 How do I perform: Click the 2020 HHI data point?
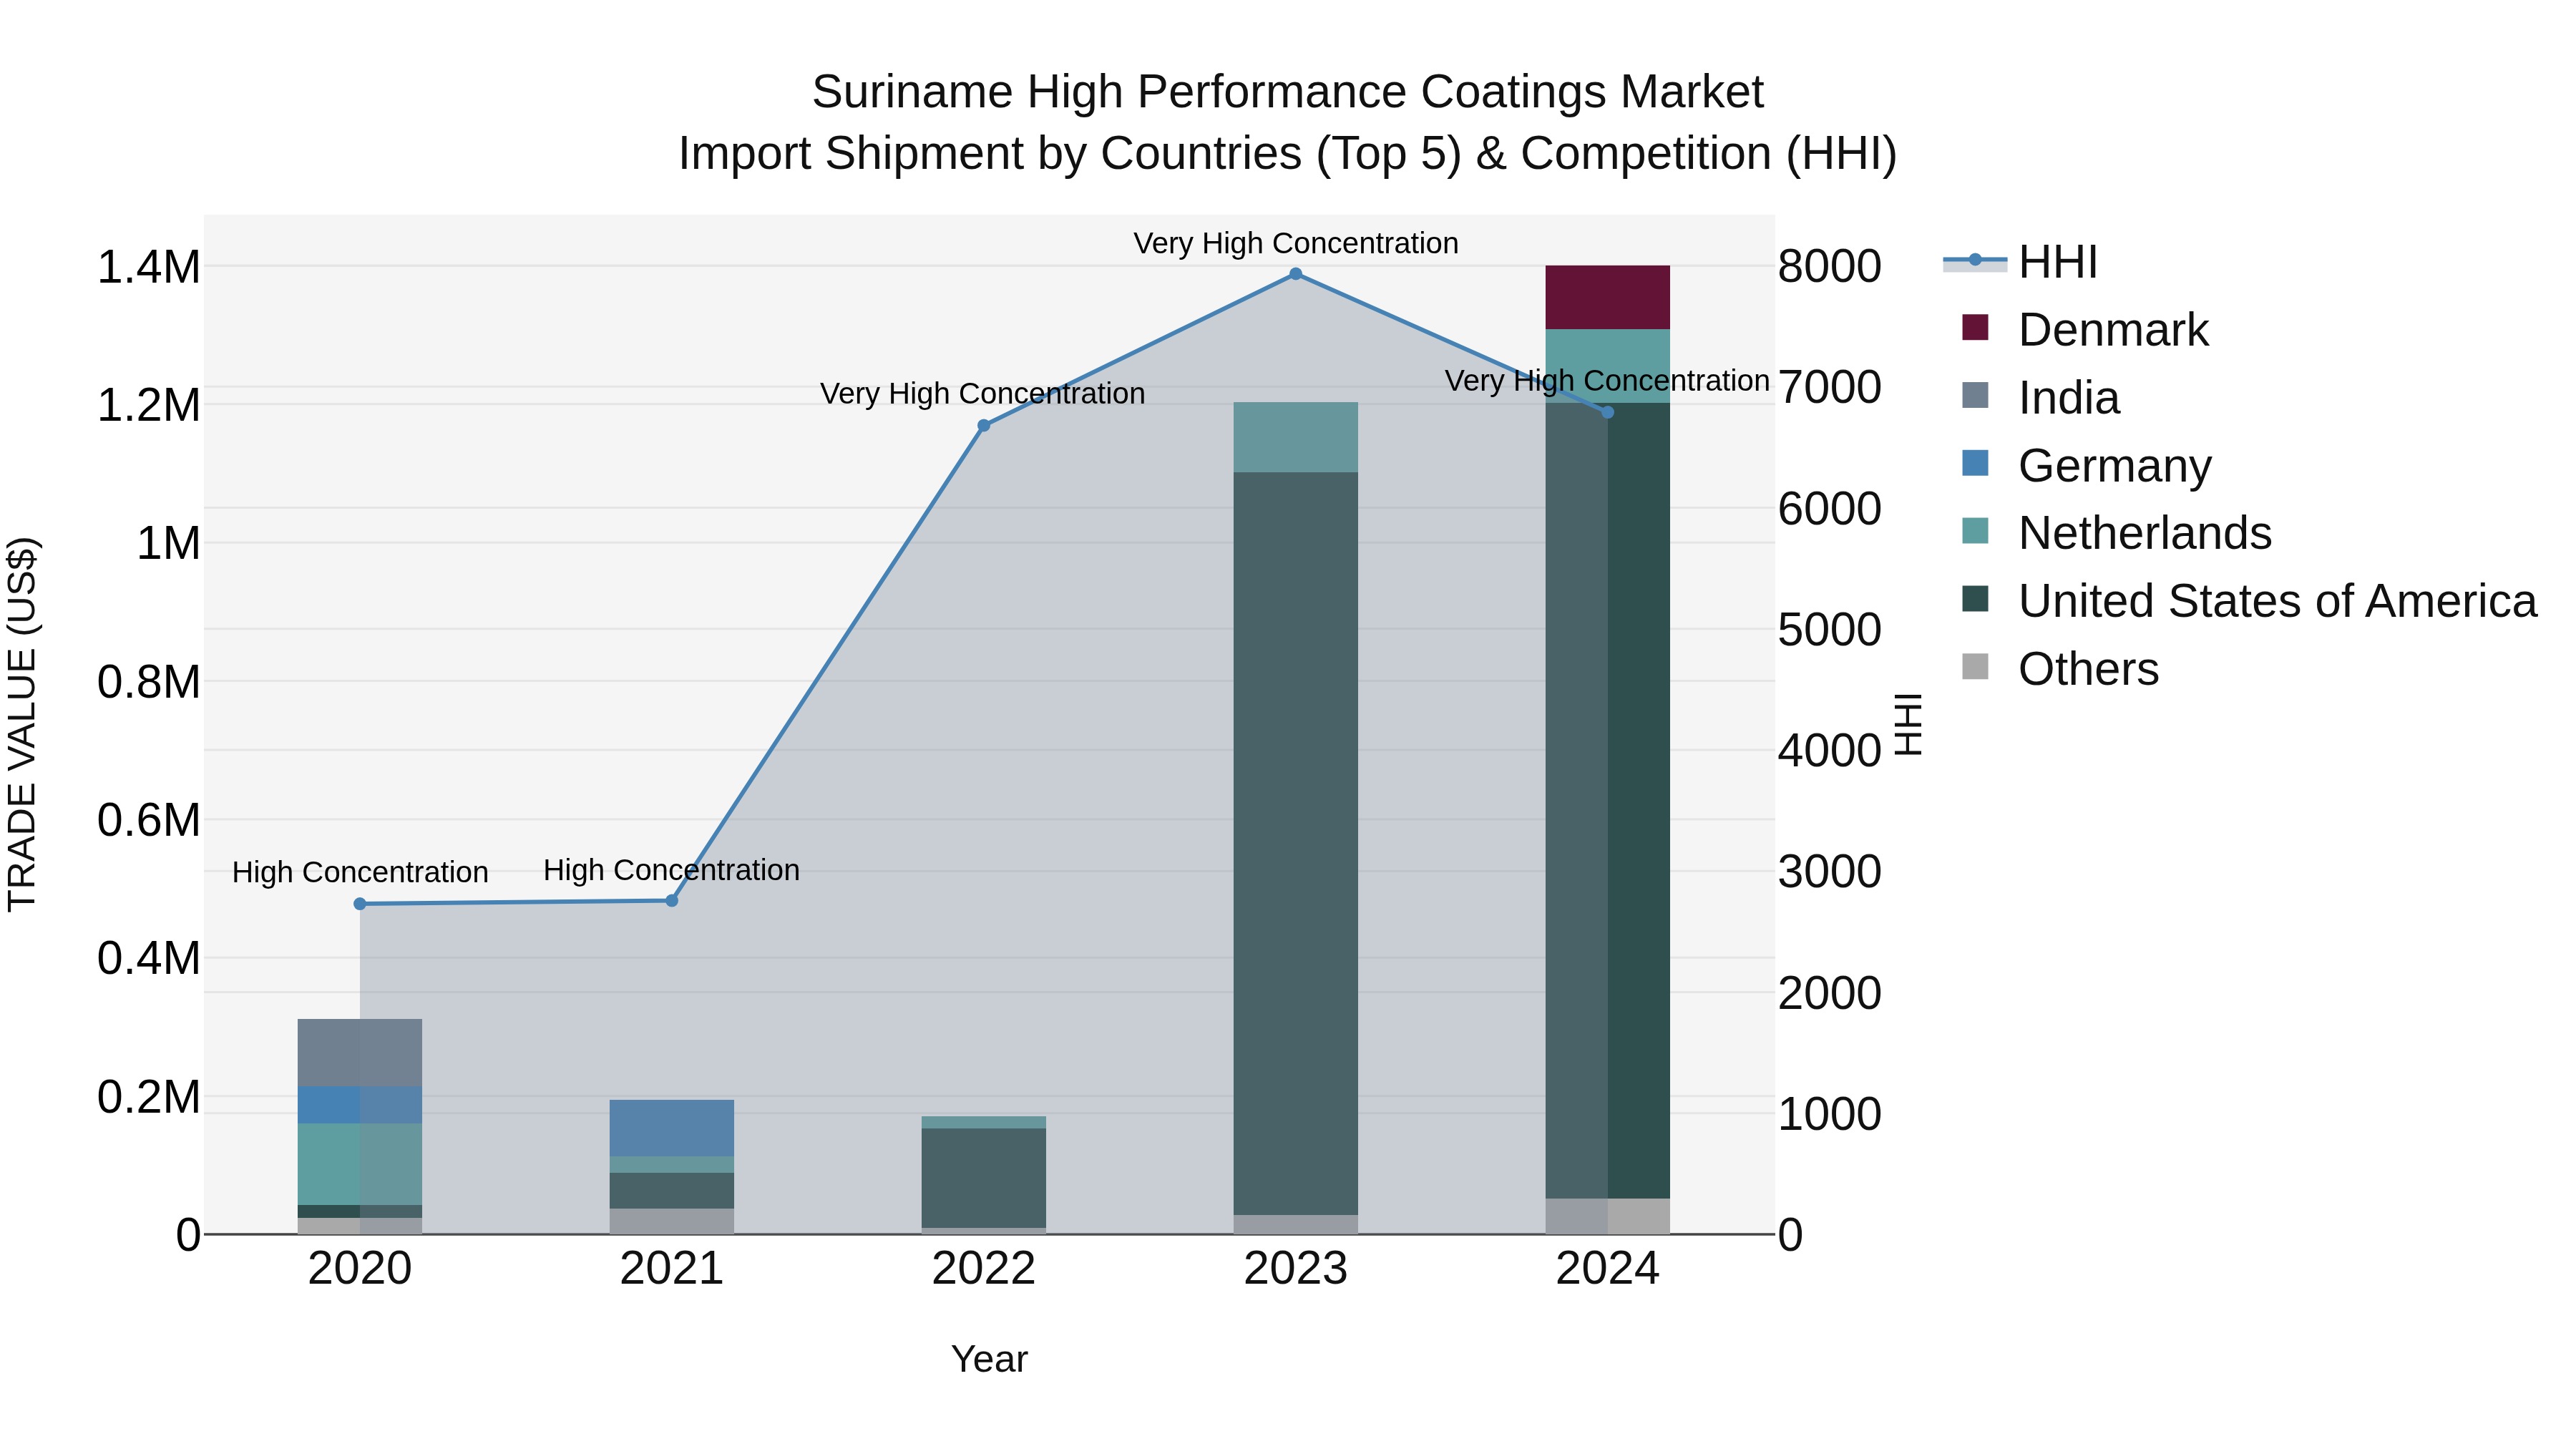[x=360, y=904]
